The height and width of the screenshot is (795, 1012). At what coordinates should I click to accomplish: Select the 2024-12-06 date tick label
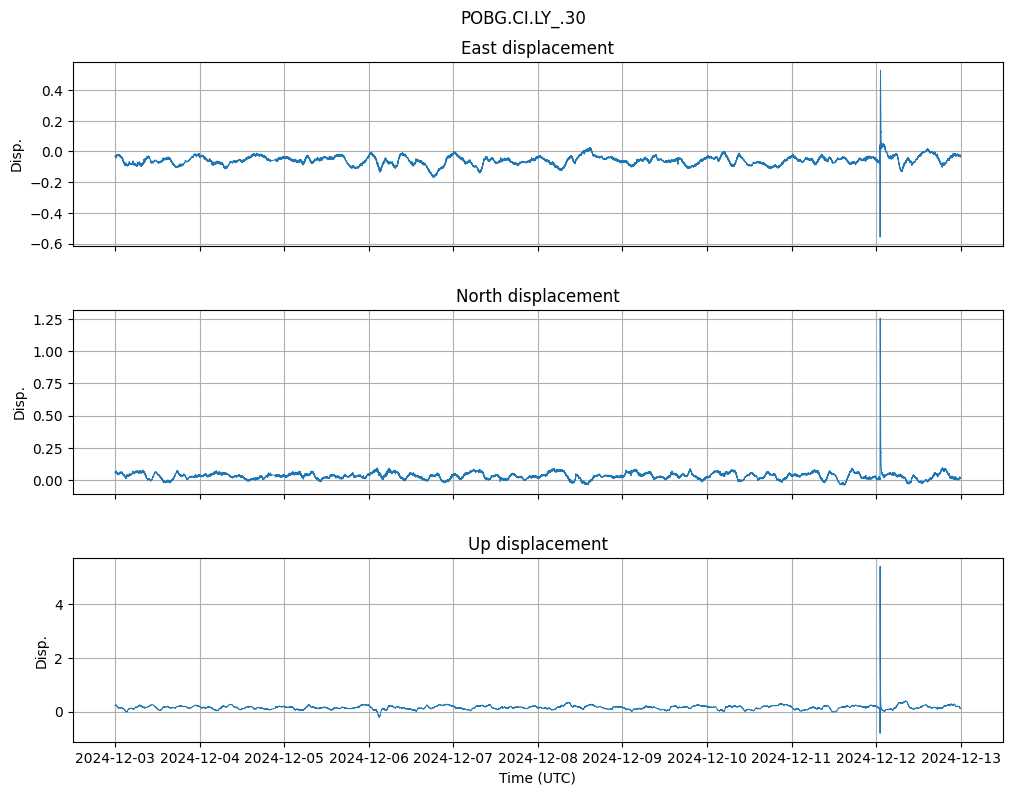[x=369, y=759]
